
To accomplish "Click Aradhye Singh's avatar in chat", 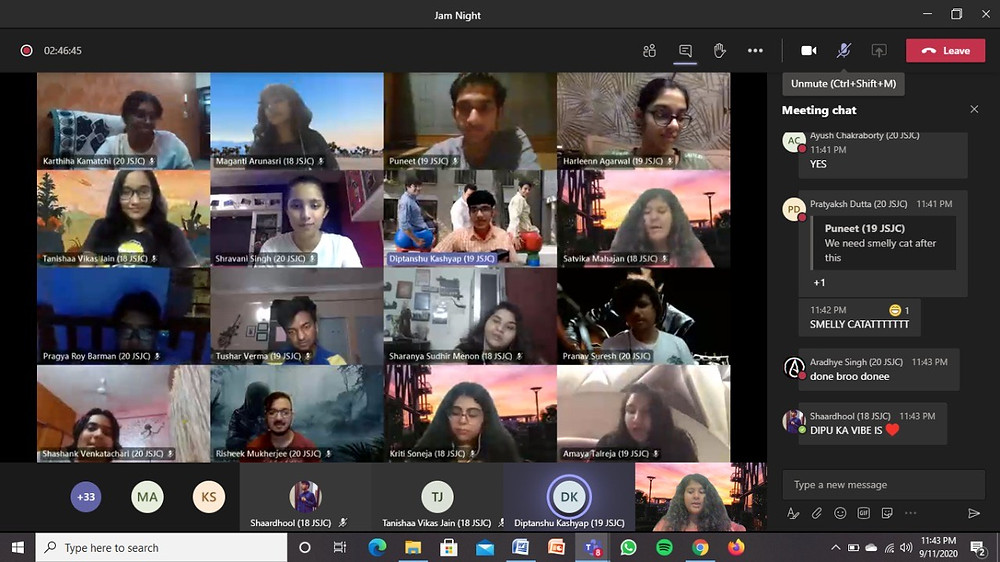I will (794, 368).
